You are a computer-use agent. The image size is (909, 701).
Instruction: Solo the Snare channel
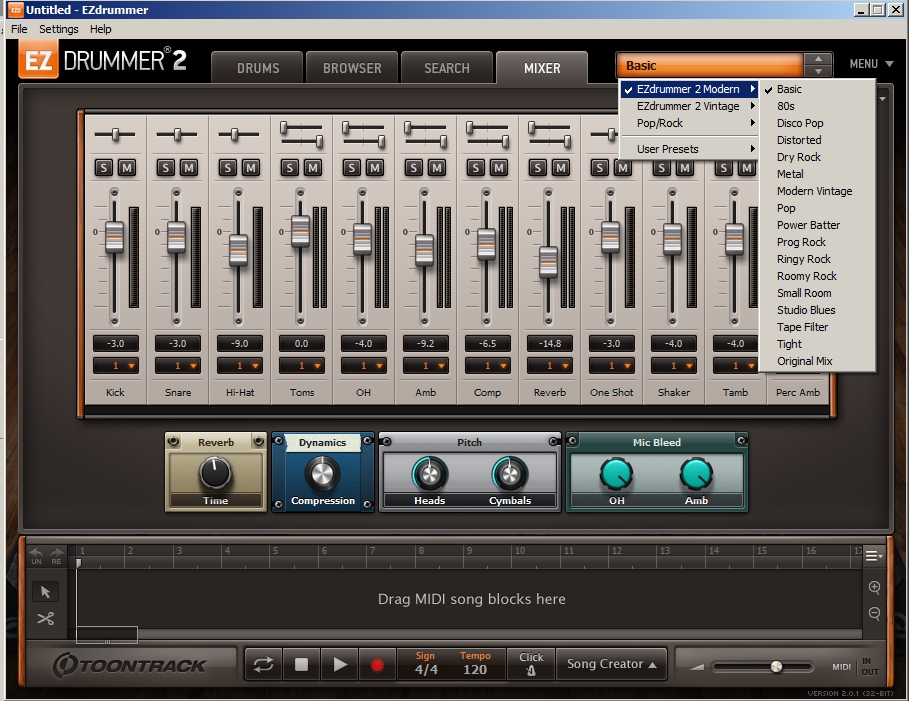coord(166,168)
